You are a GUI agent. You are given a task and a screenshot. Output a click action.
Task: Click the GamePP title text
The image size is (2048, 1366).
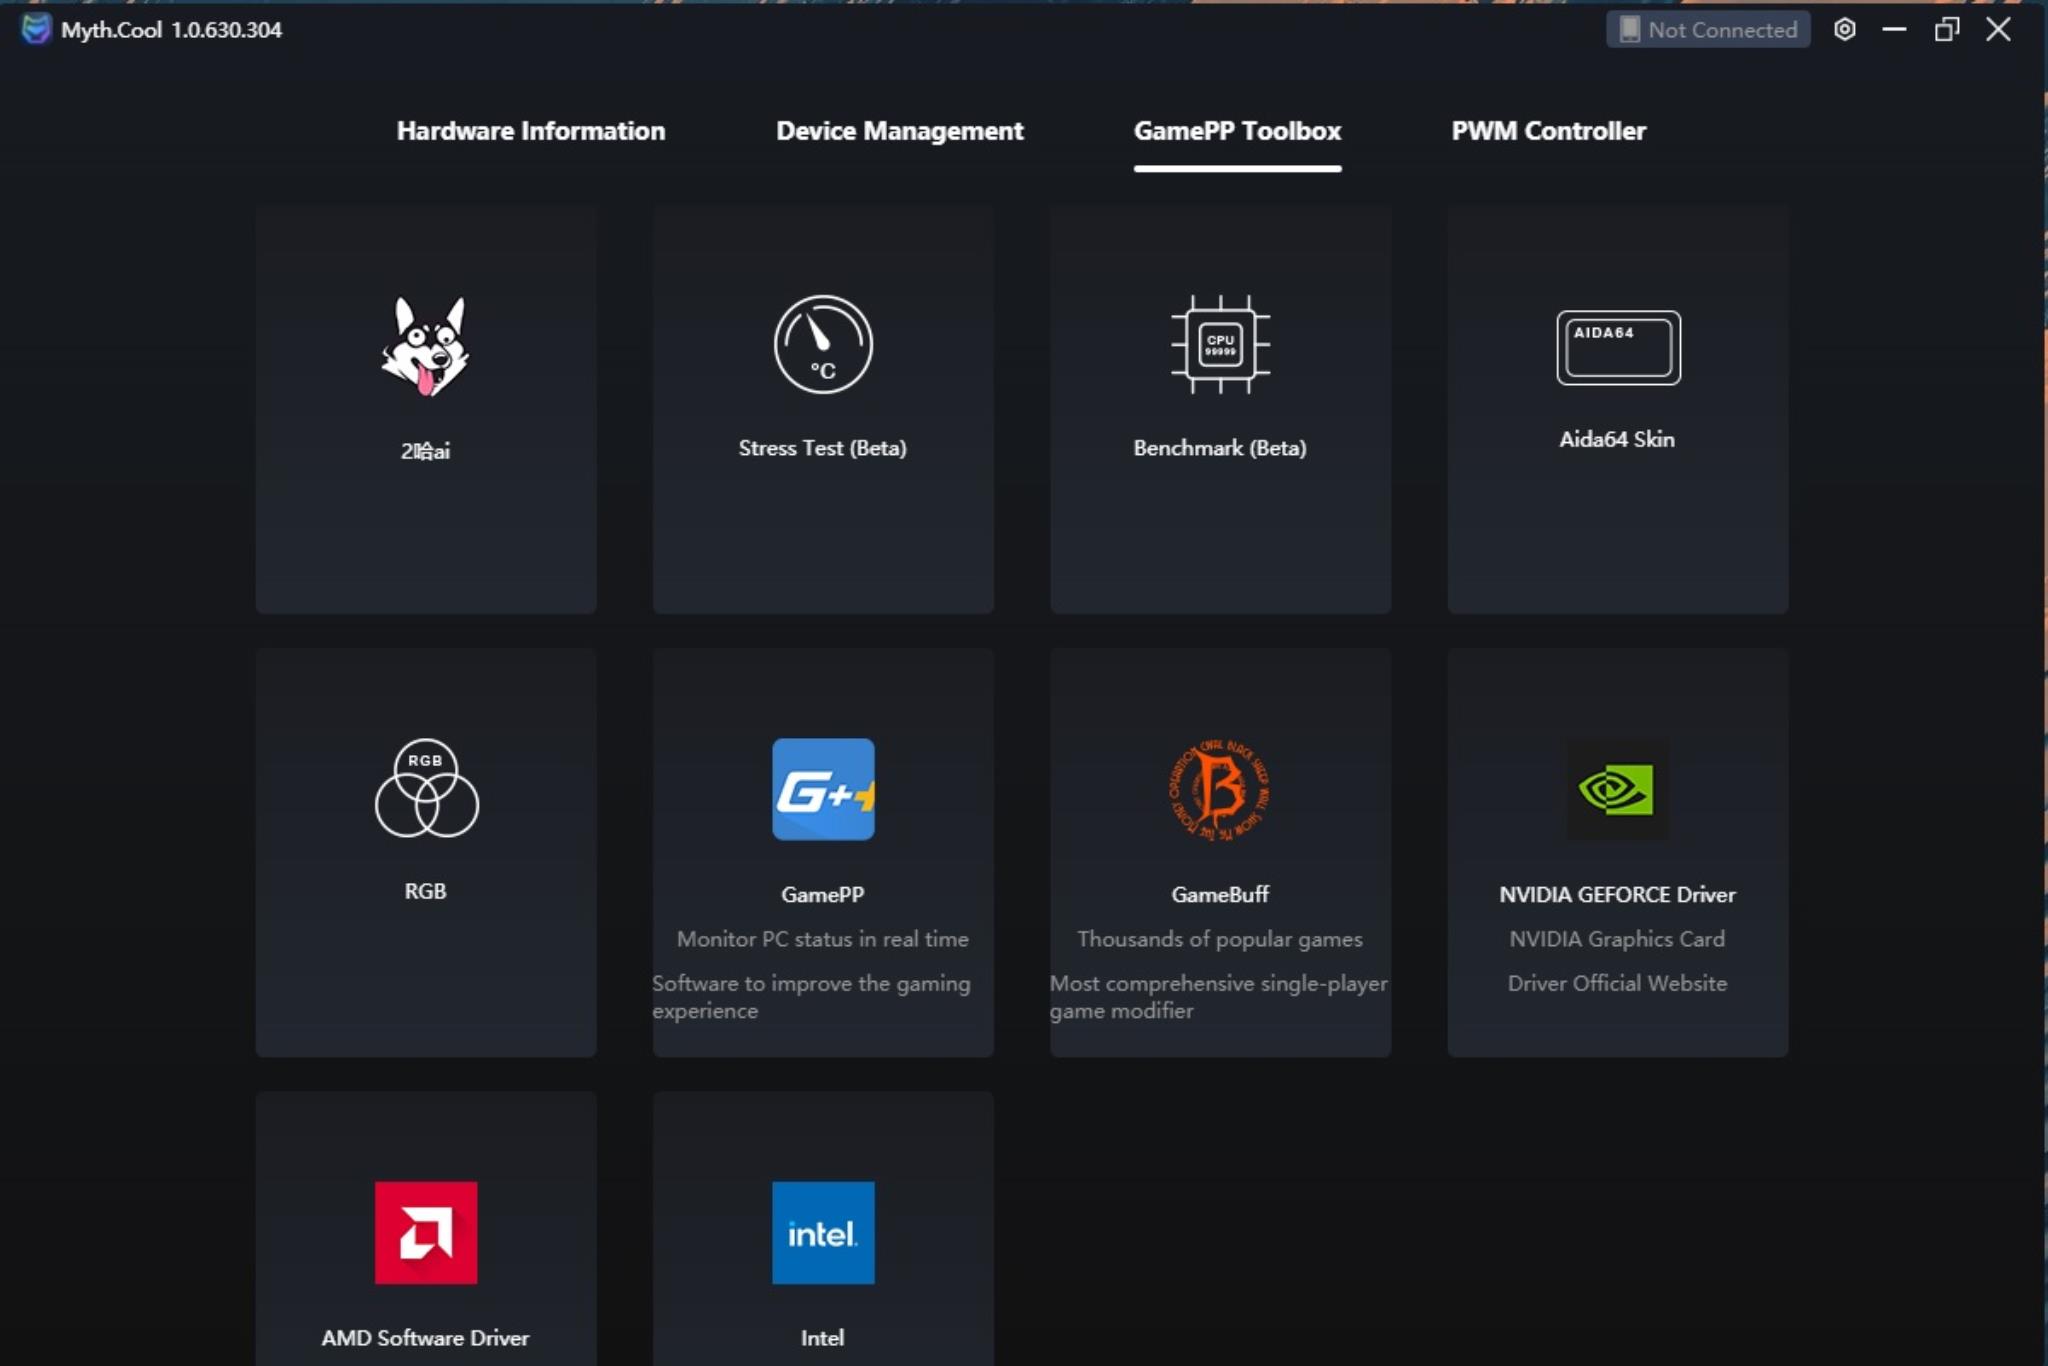tap(822, 895)
